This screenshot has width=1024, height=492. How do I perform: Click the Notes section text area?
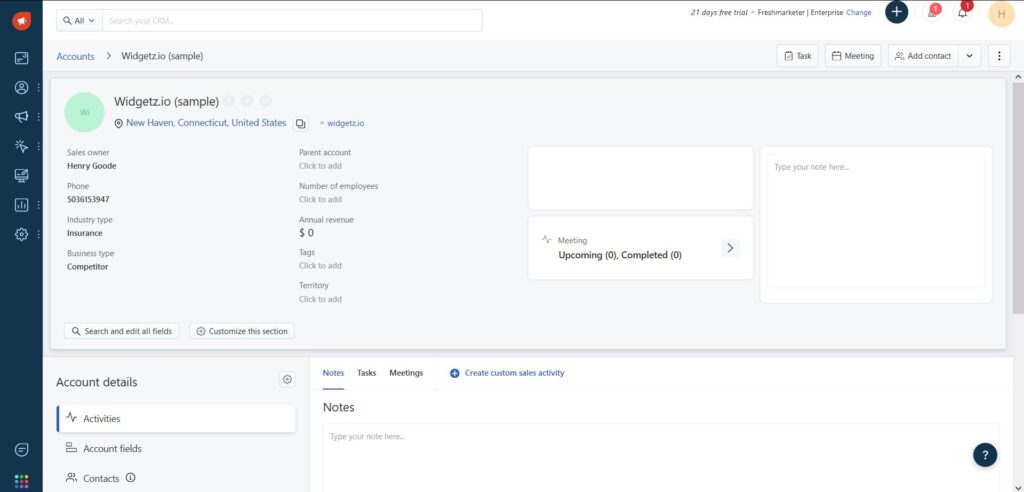661,457
